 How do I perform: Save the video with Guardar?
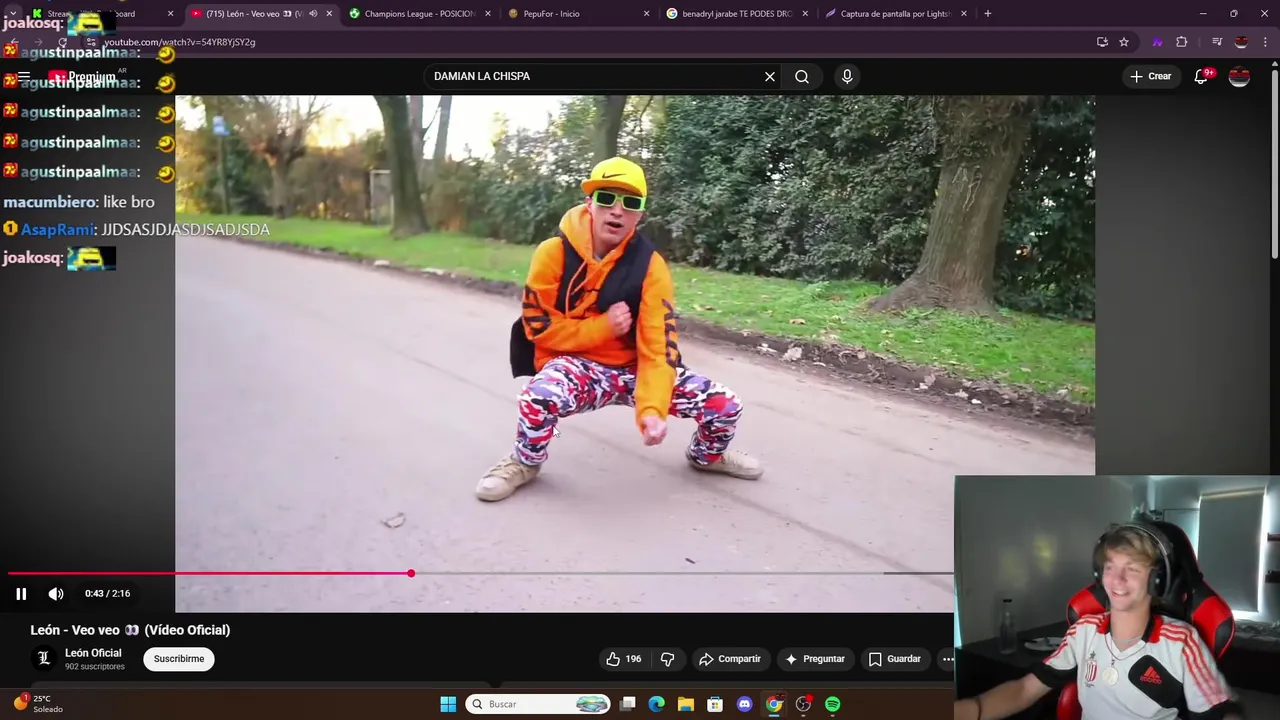pyautogui.click(x=894, y=659)
